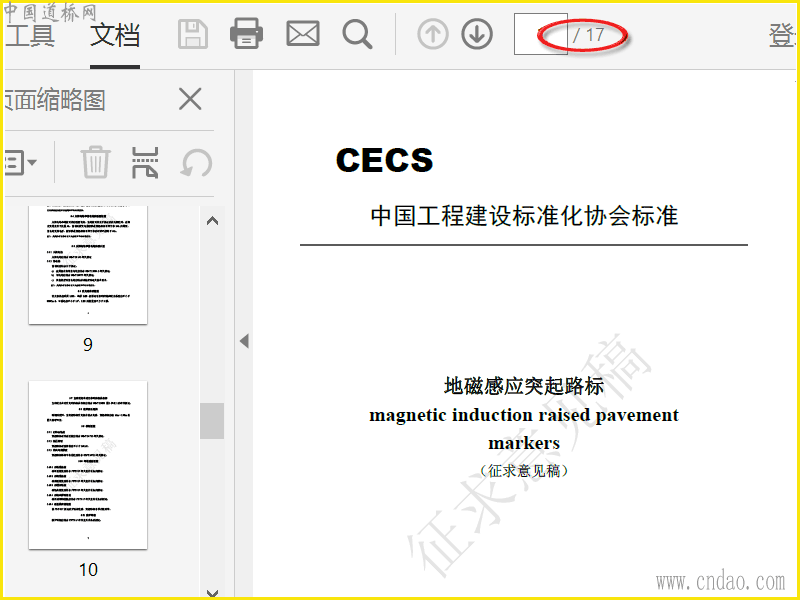Click the 地磁感应突起路标 title

[524, 386]
